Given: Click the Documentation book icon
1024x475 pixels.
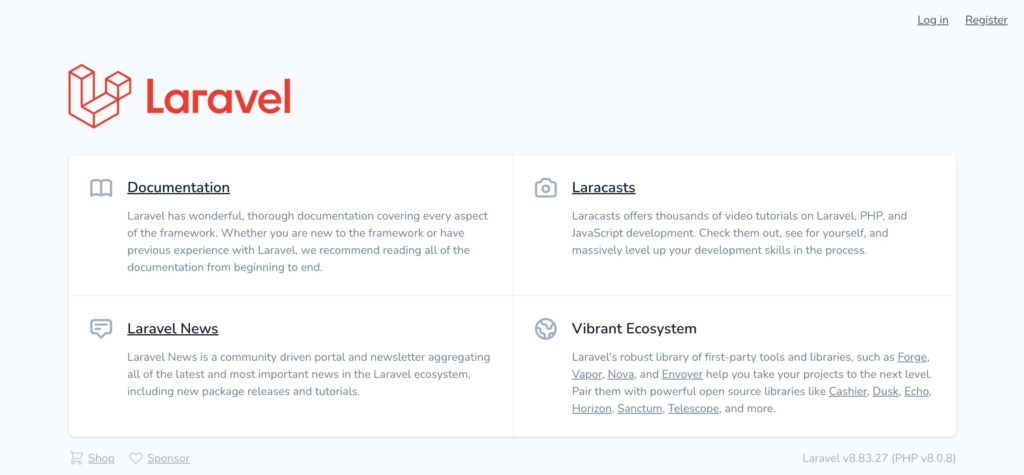Looking at the screenshot, I should pyautogui.click(x=101, y=188).
